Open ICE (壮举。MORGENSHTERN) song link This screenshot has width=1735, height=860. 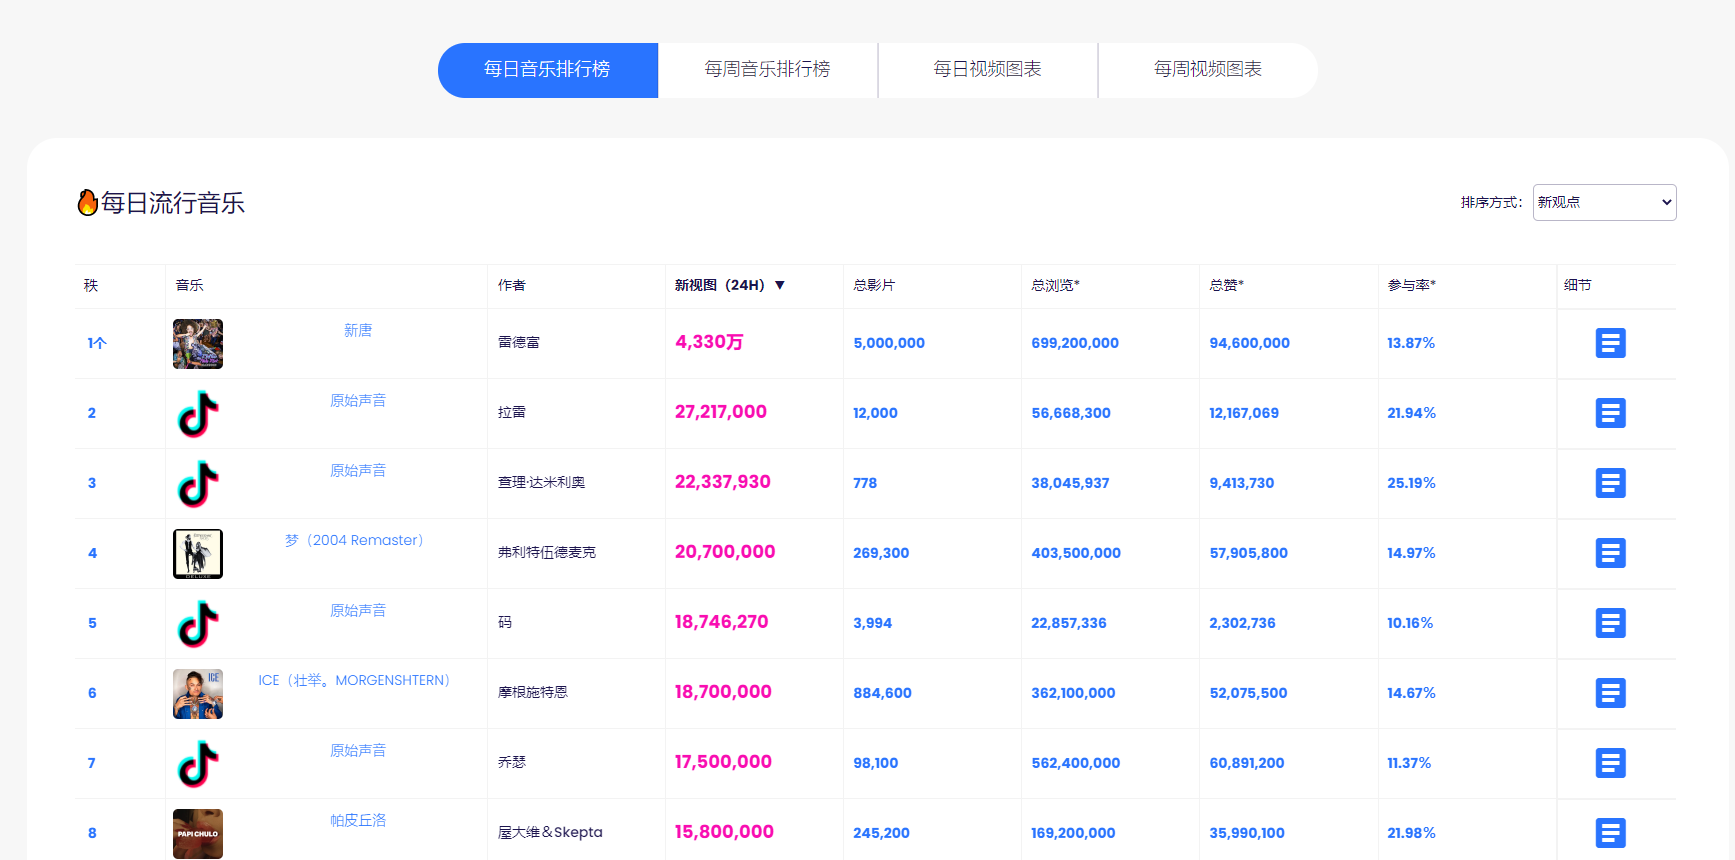click(x=354, y=680)
